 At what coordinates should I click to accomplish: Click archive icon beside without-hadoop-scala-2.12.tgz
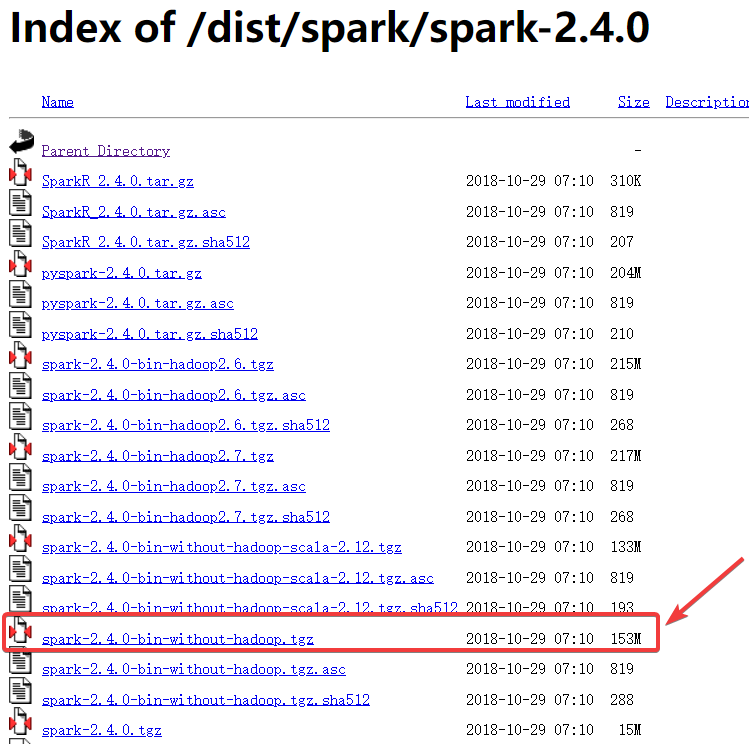(20, 538)
